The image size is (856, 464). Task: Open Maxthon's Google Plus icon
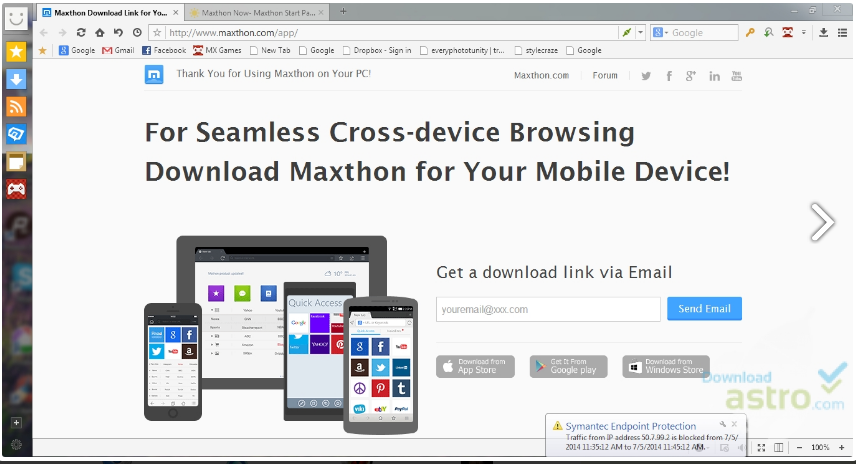(x=691, y=76)
